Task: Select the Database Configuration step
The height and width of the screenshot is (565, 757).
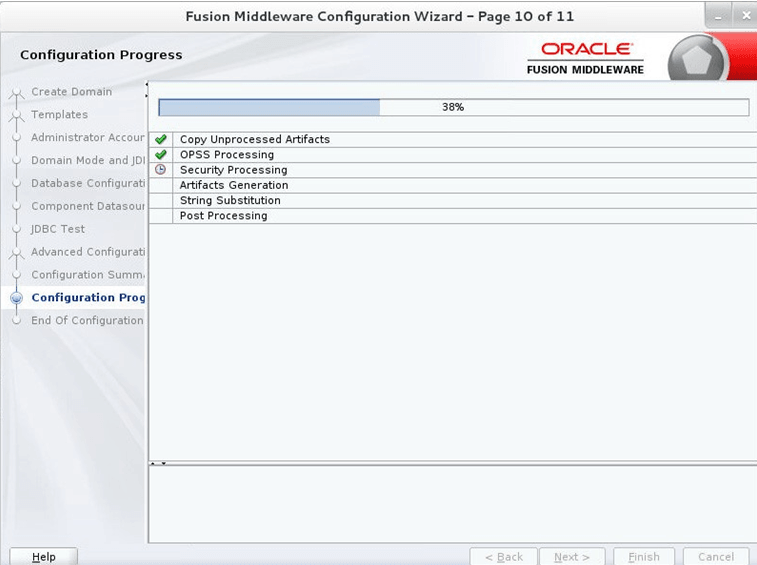Action: [88, 184]
